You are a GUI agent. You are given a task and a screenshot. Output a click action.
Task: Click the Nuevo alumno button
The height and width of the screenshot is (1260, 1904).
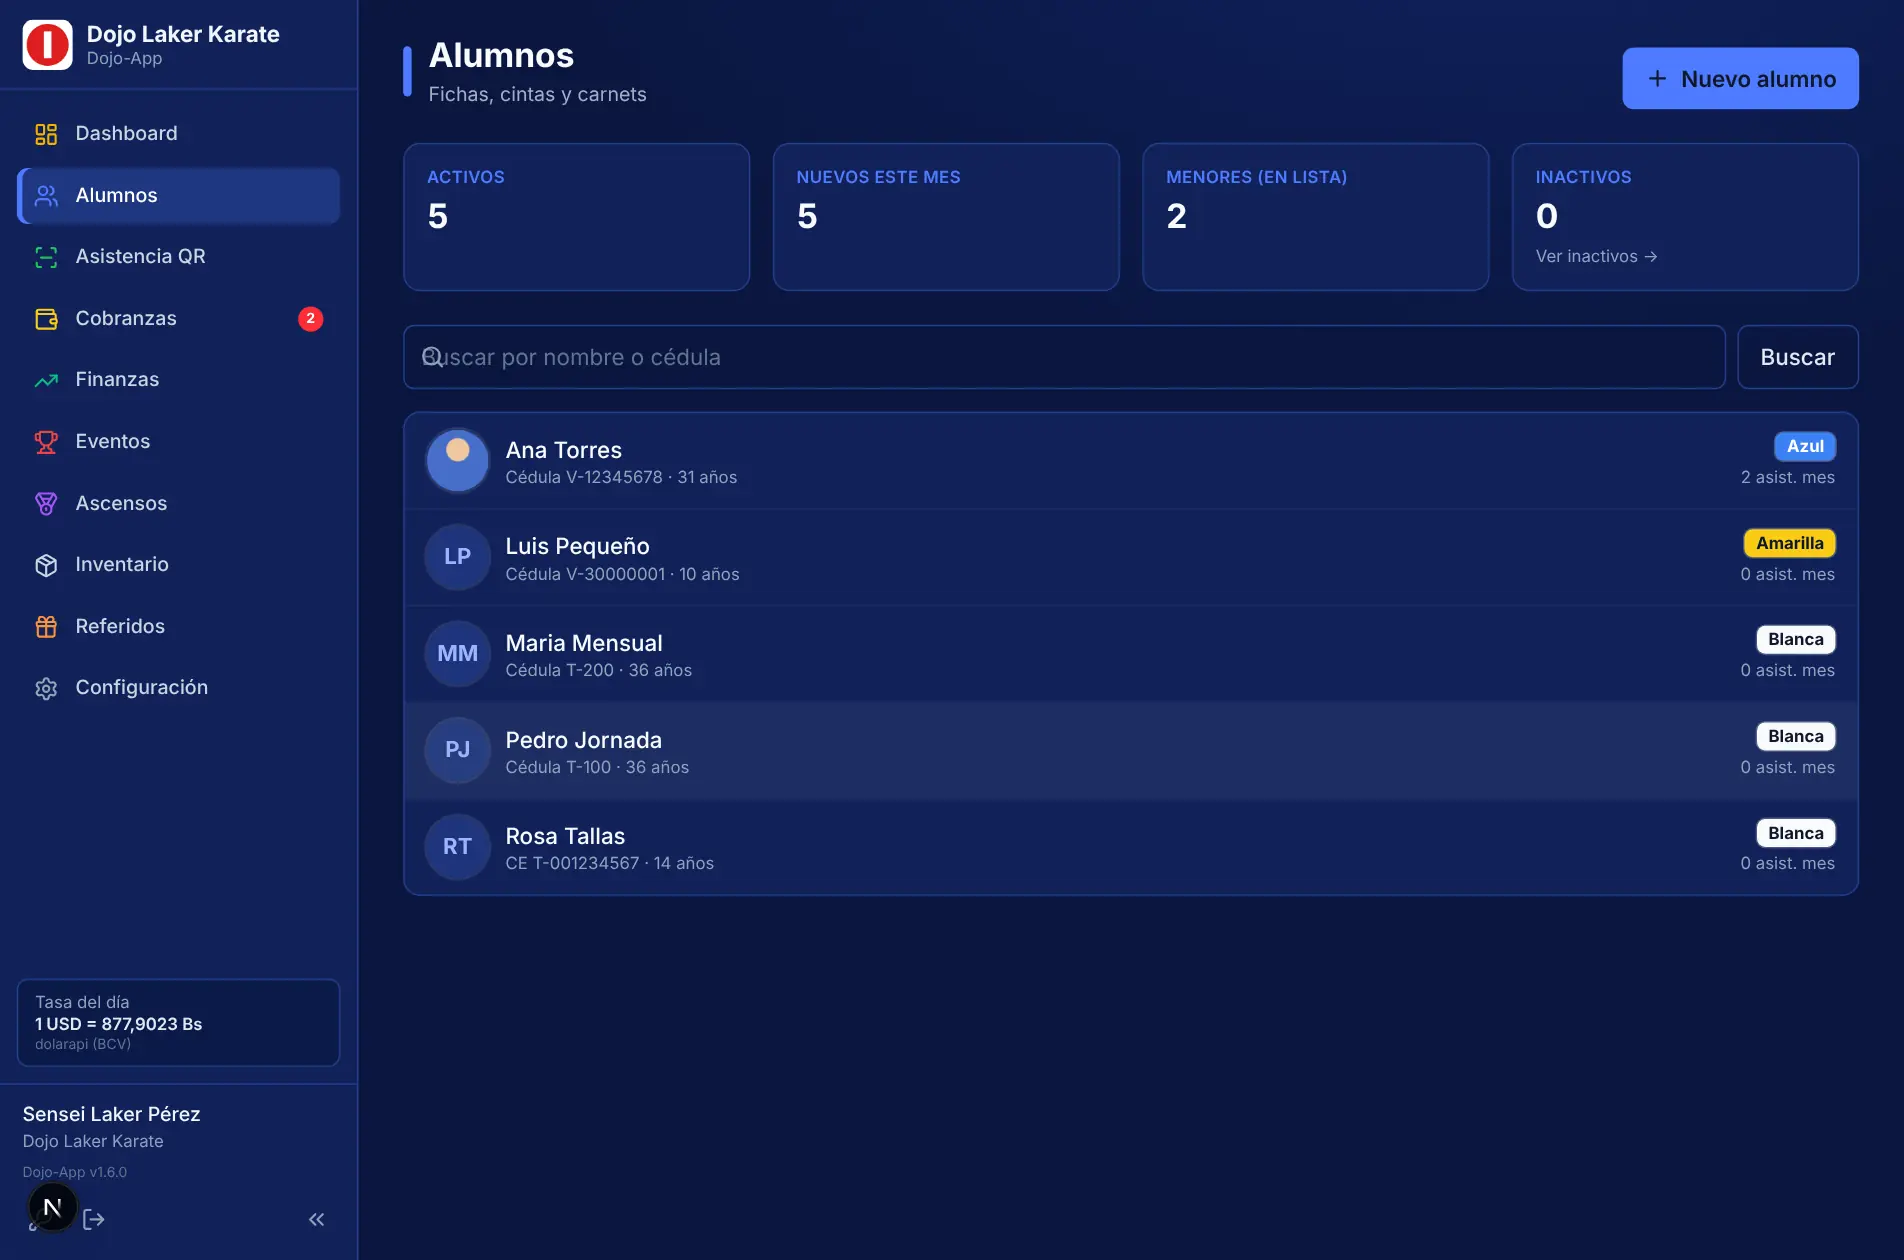coord(1740,78)
